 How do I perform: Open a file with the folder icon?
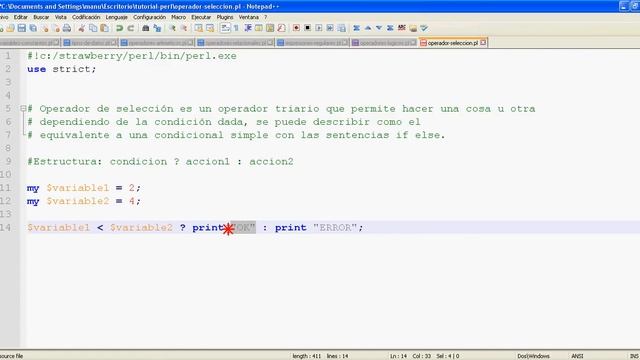pyautogui.click(x=10, y=28)
